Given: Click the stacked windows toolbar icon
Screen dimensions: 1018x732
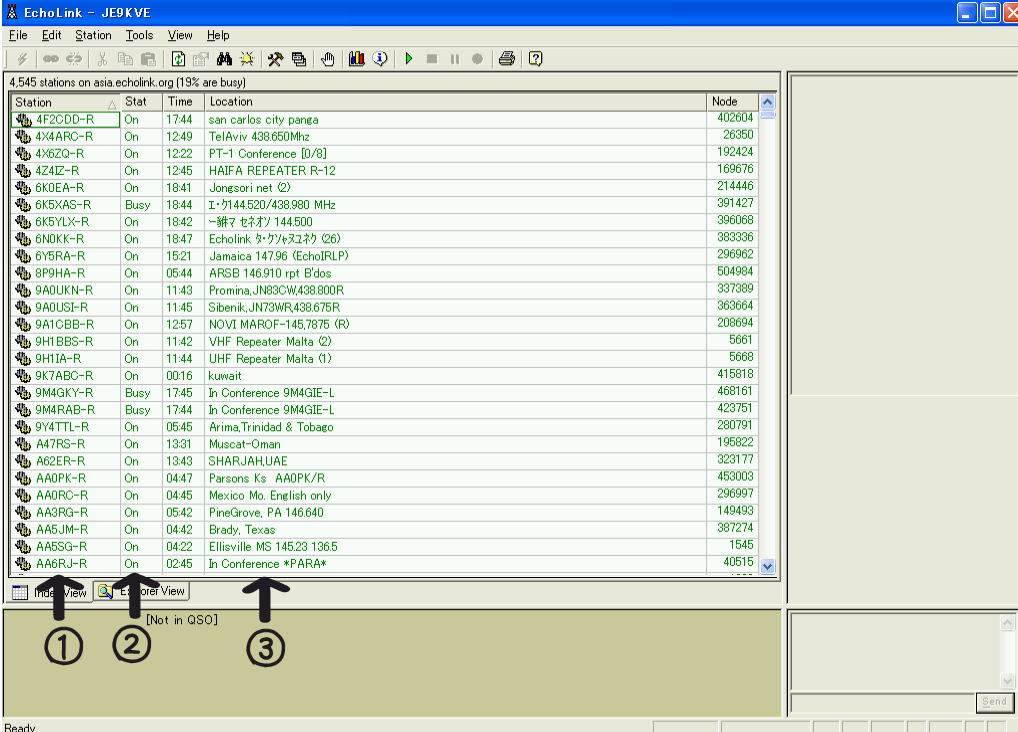Looking at the screenshot, I should (x=299, y=59).
